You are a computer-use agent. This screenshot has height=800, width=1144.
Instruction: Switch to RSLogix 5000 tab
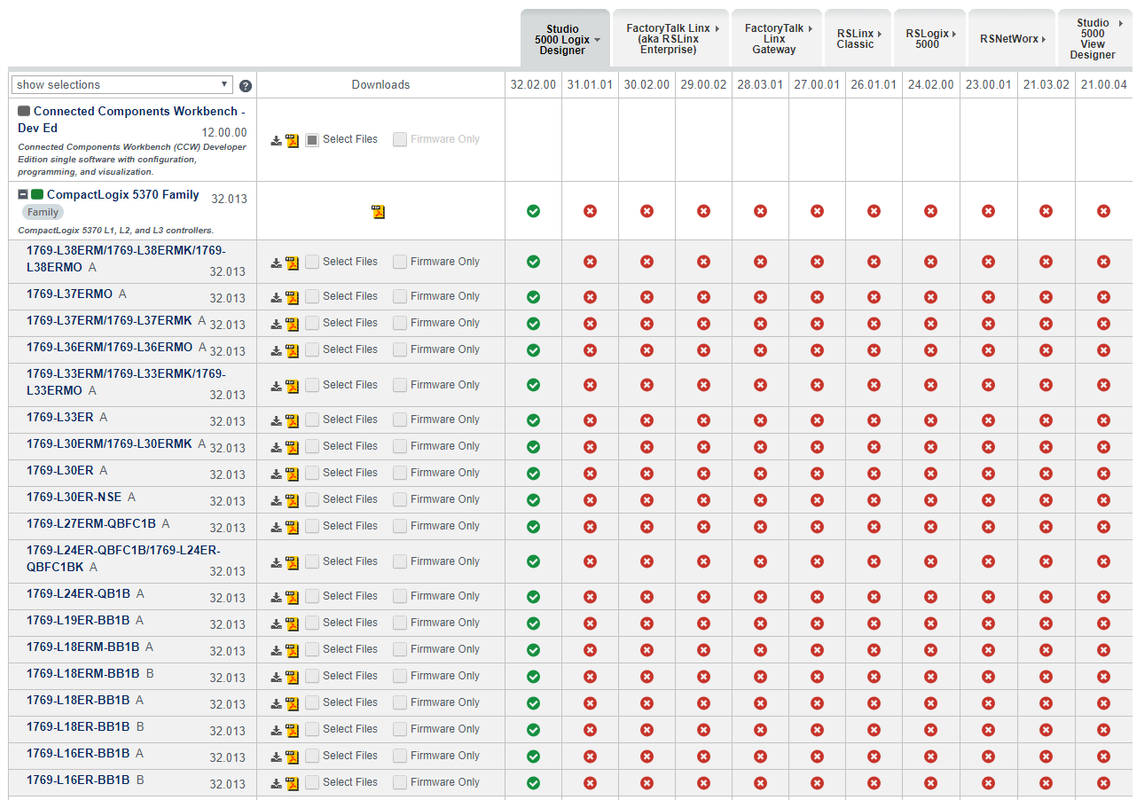930,39
